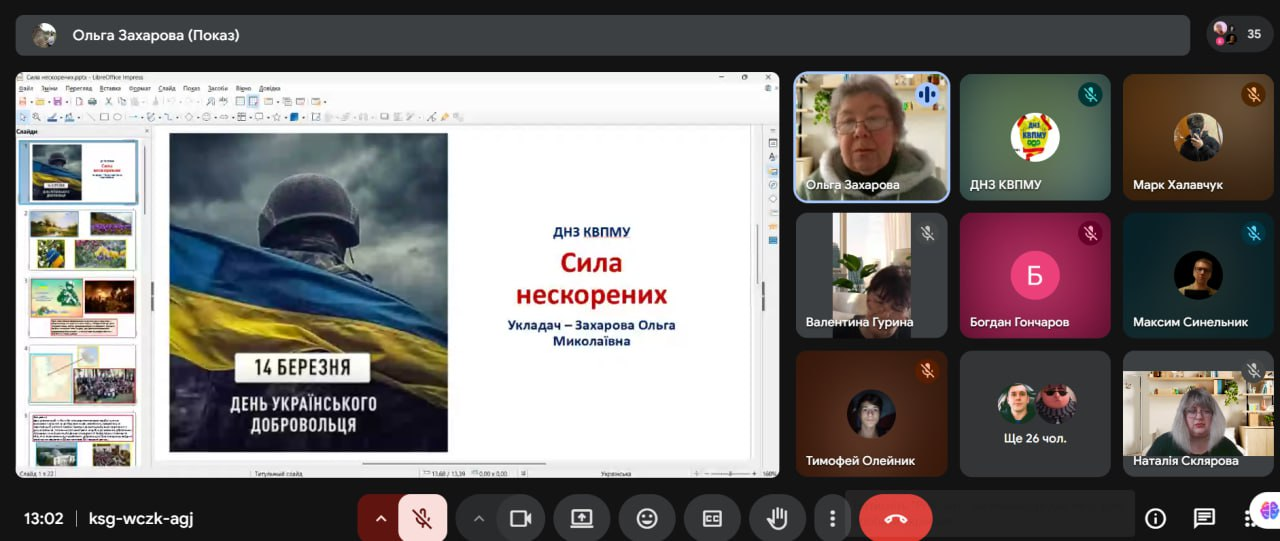Click the 'Ще 26 чол.' participants tile
Screen dimensions: 1280x541
pos(1034,413)
